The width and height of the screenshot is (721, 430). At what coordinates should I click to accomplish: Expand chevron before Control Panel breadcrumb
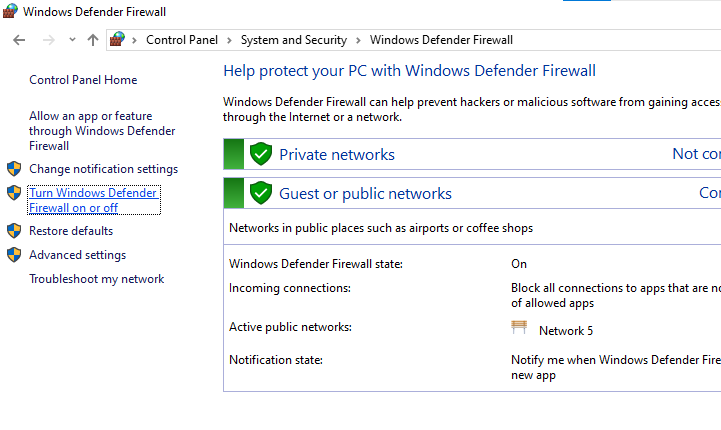(134, 40)
